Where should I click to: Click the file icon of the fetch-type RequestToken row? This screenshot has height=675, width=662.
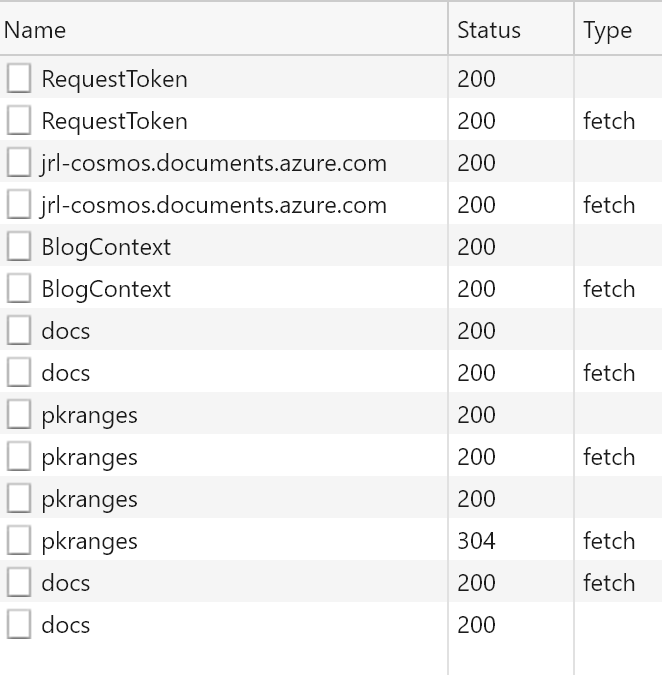[18, 121]
